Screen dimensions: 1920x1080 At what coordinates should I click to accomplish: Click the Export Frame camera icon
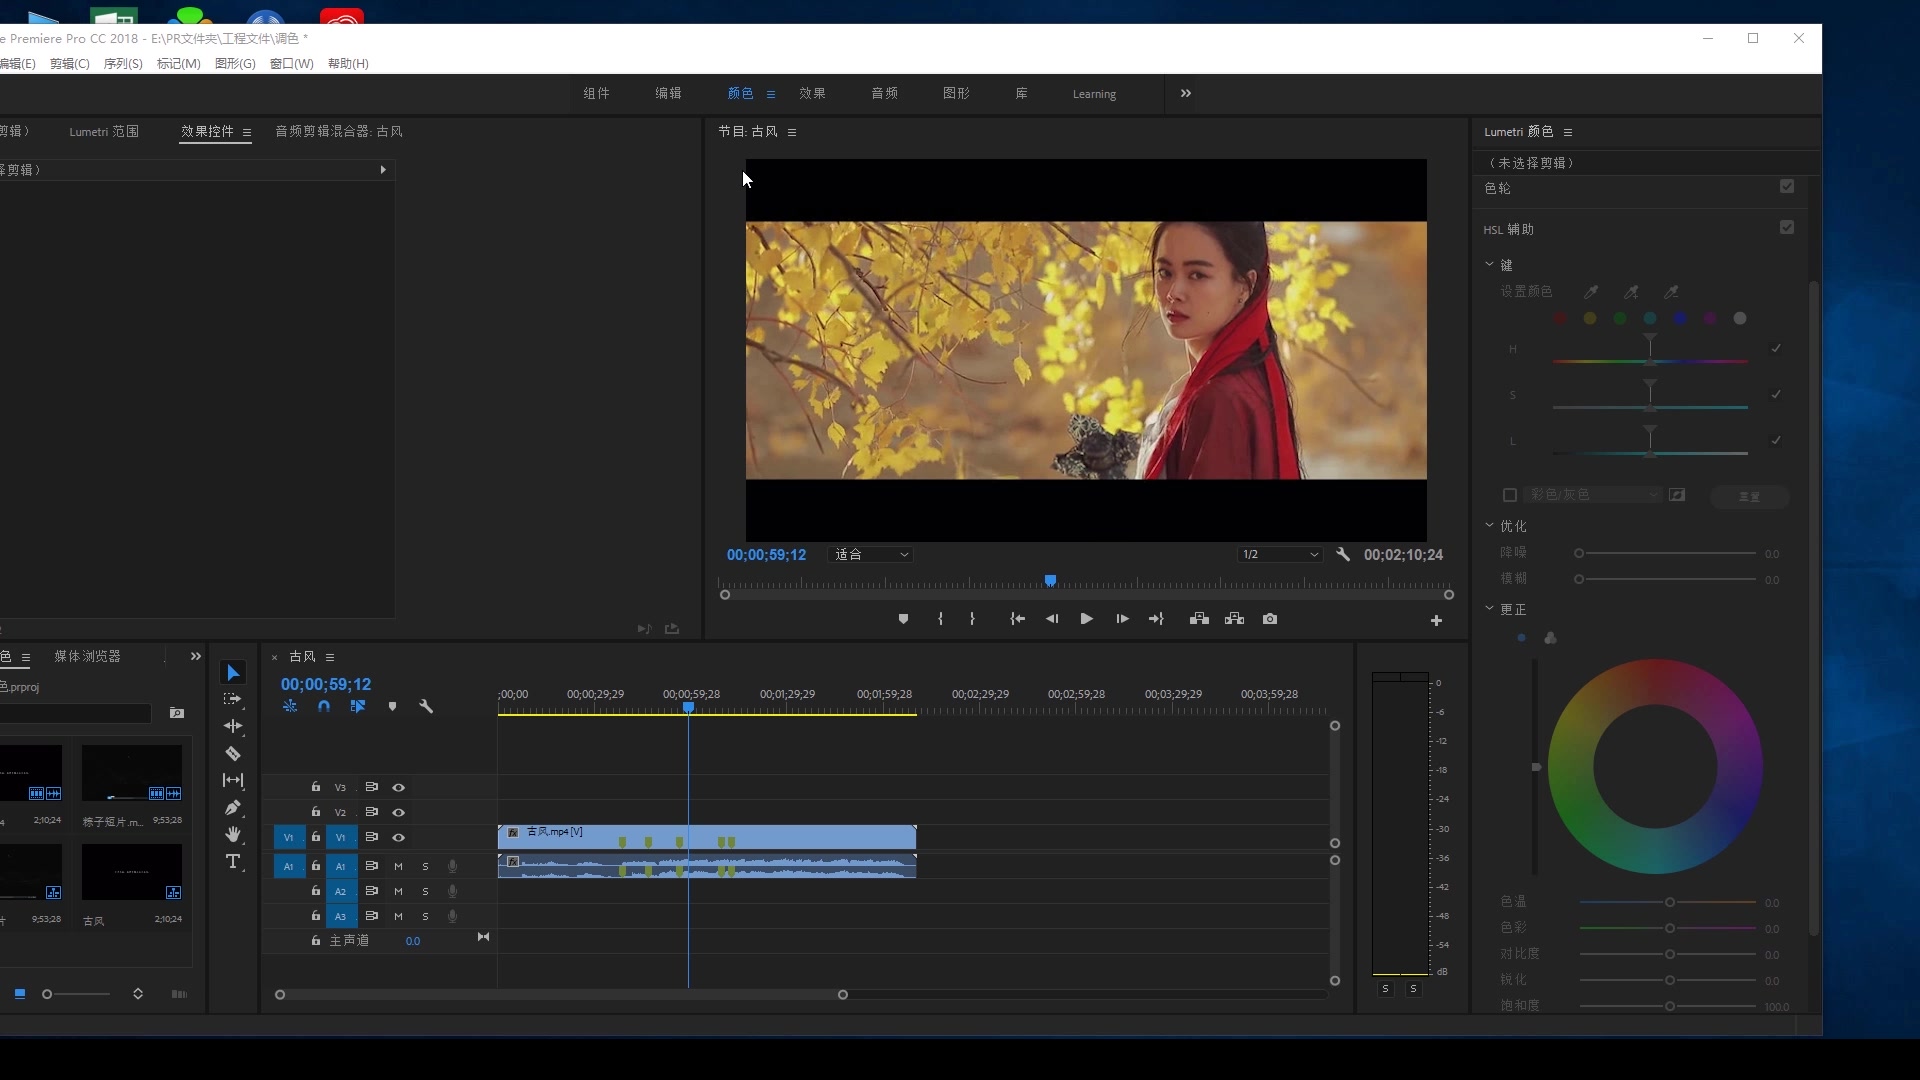[1270, 619]
